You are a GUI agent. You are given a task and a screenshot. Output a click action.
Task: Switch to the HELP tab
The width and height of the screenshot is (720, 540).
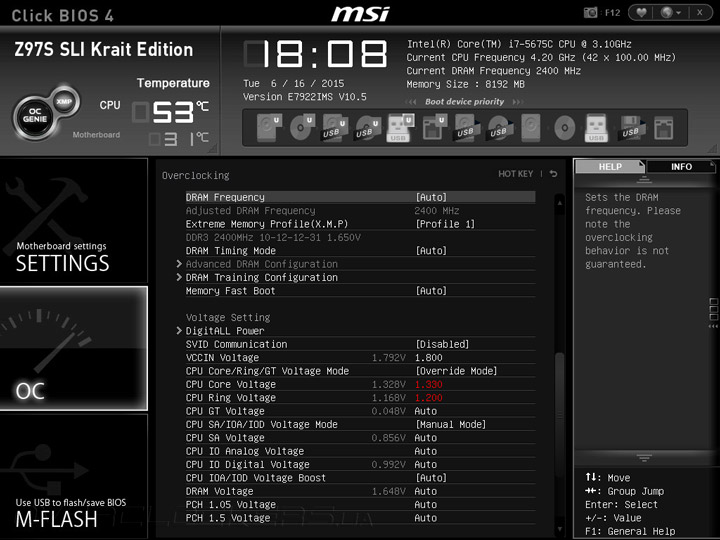tap(610, 167)
